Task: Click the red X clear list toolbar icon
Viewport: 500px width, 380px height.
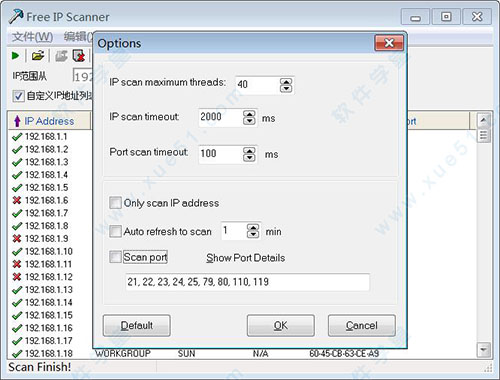Action: point(79,56)
